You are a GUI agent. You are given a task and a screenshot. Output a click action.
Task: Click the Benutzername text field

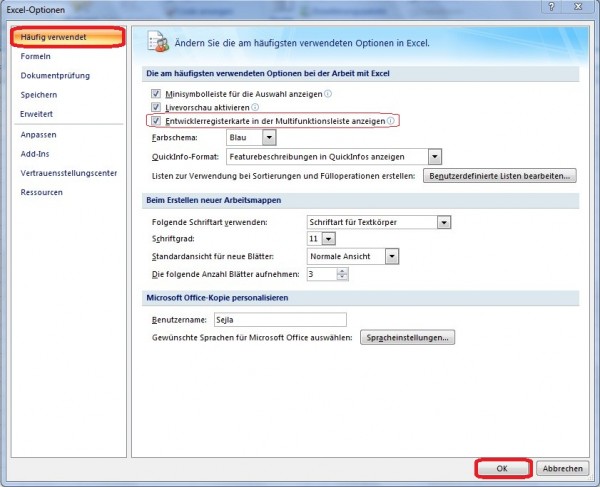tap(280, 319)
